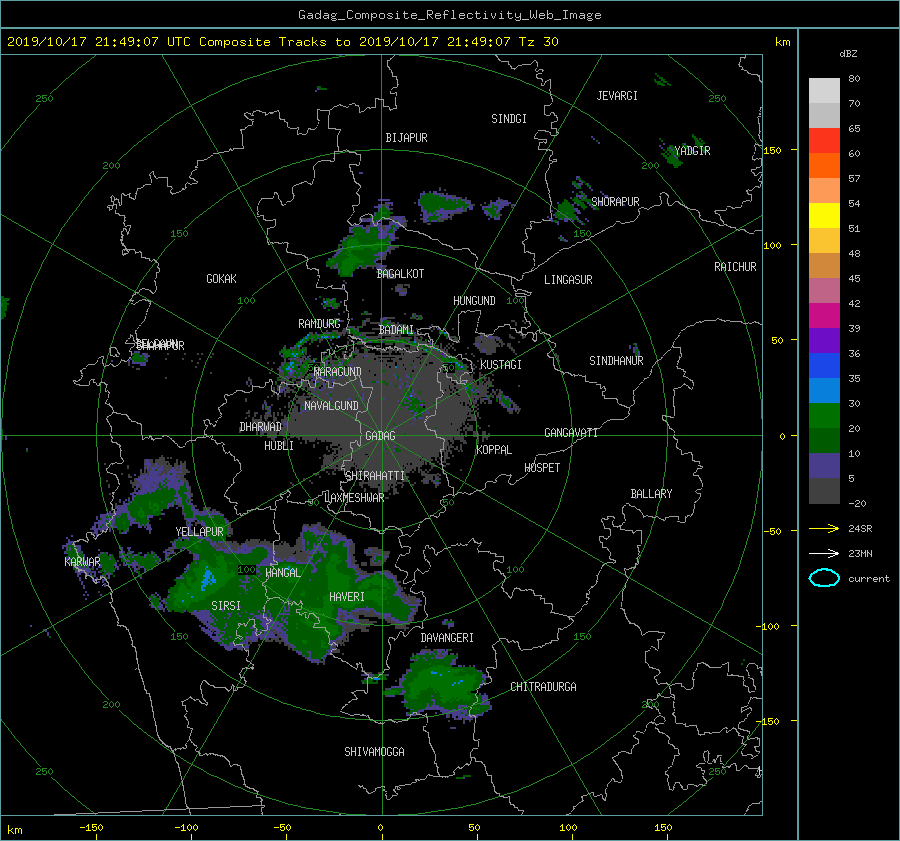
Task: Click the LINGASUR city label
Action: [x=568, y=280]
